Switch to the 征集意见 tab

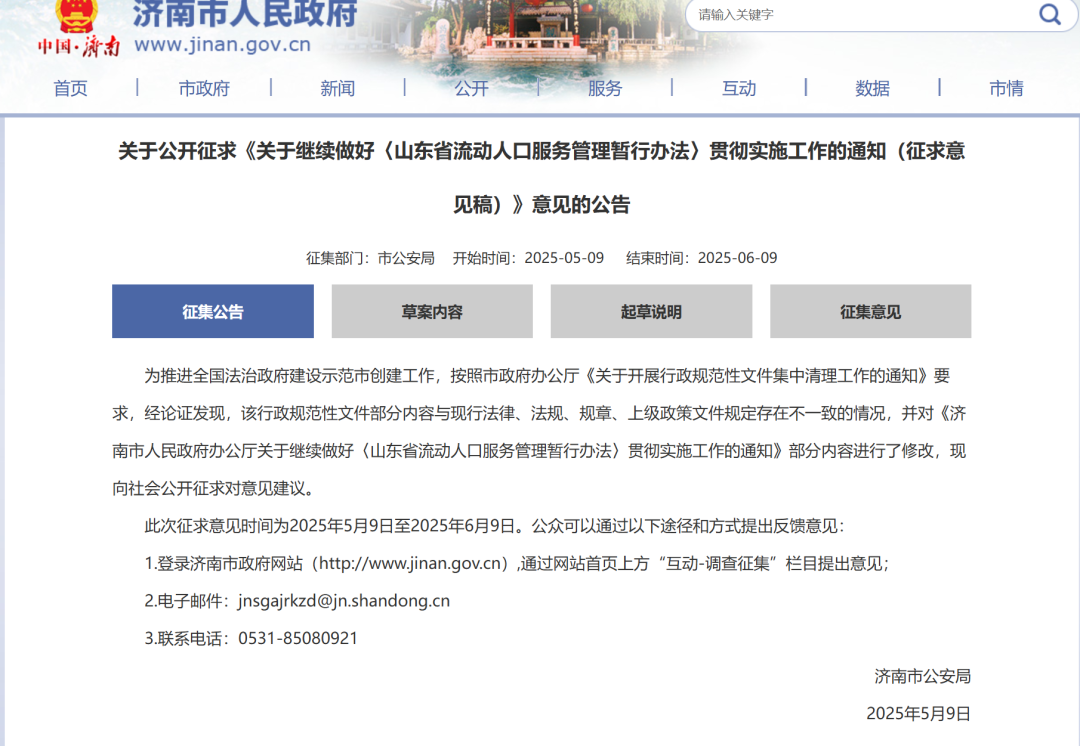871,311
